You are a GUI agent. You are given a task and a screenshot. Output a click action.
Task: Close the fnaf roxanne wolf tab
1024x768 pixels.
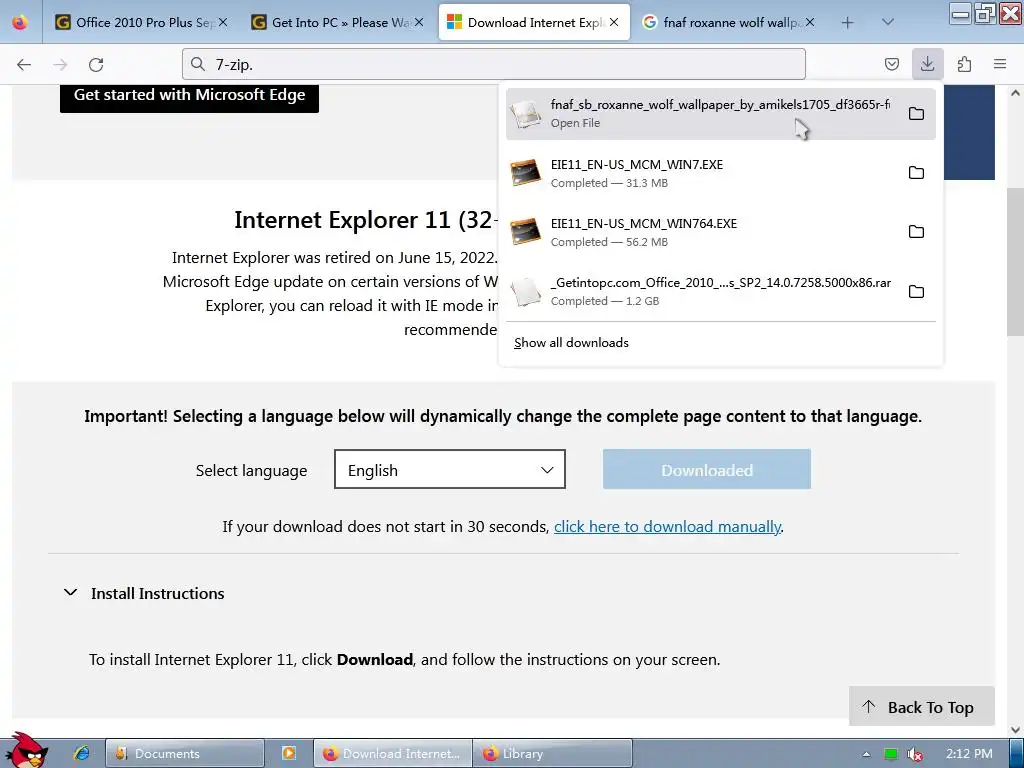coord(810,22)
